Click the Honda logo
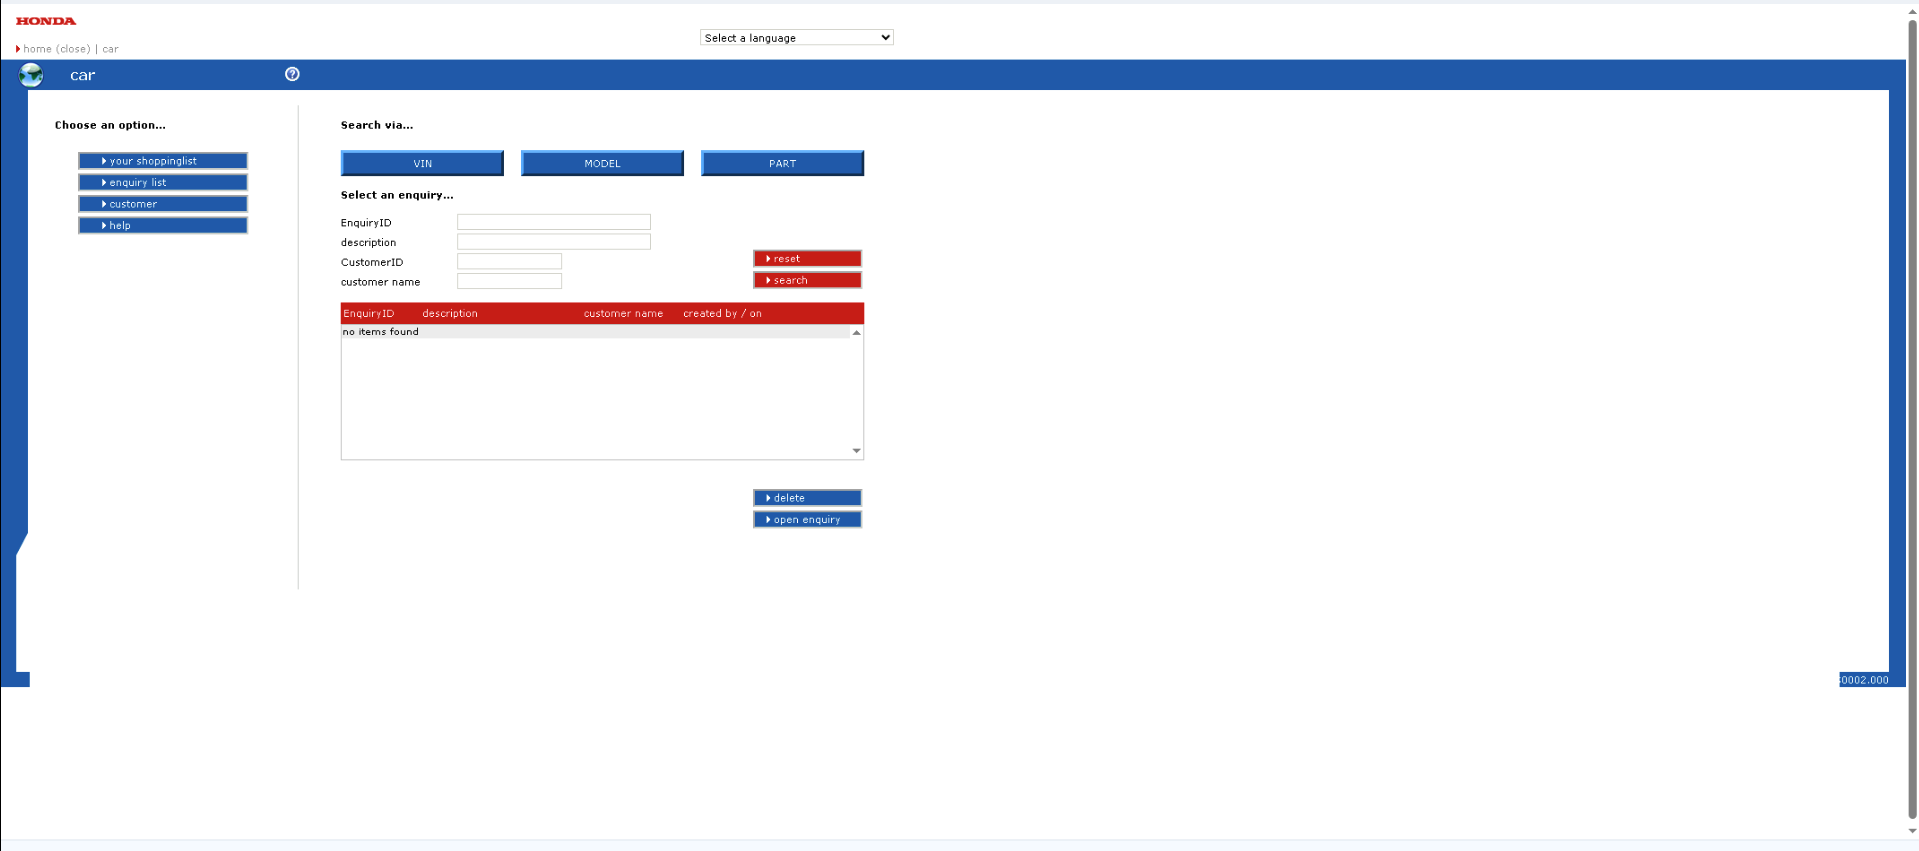The width and height of the screenshot is (1919, 851). coord(46,21)
